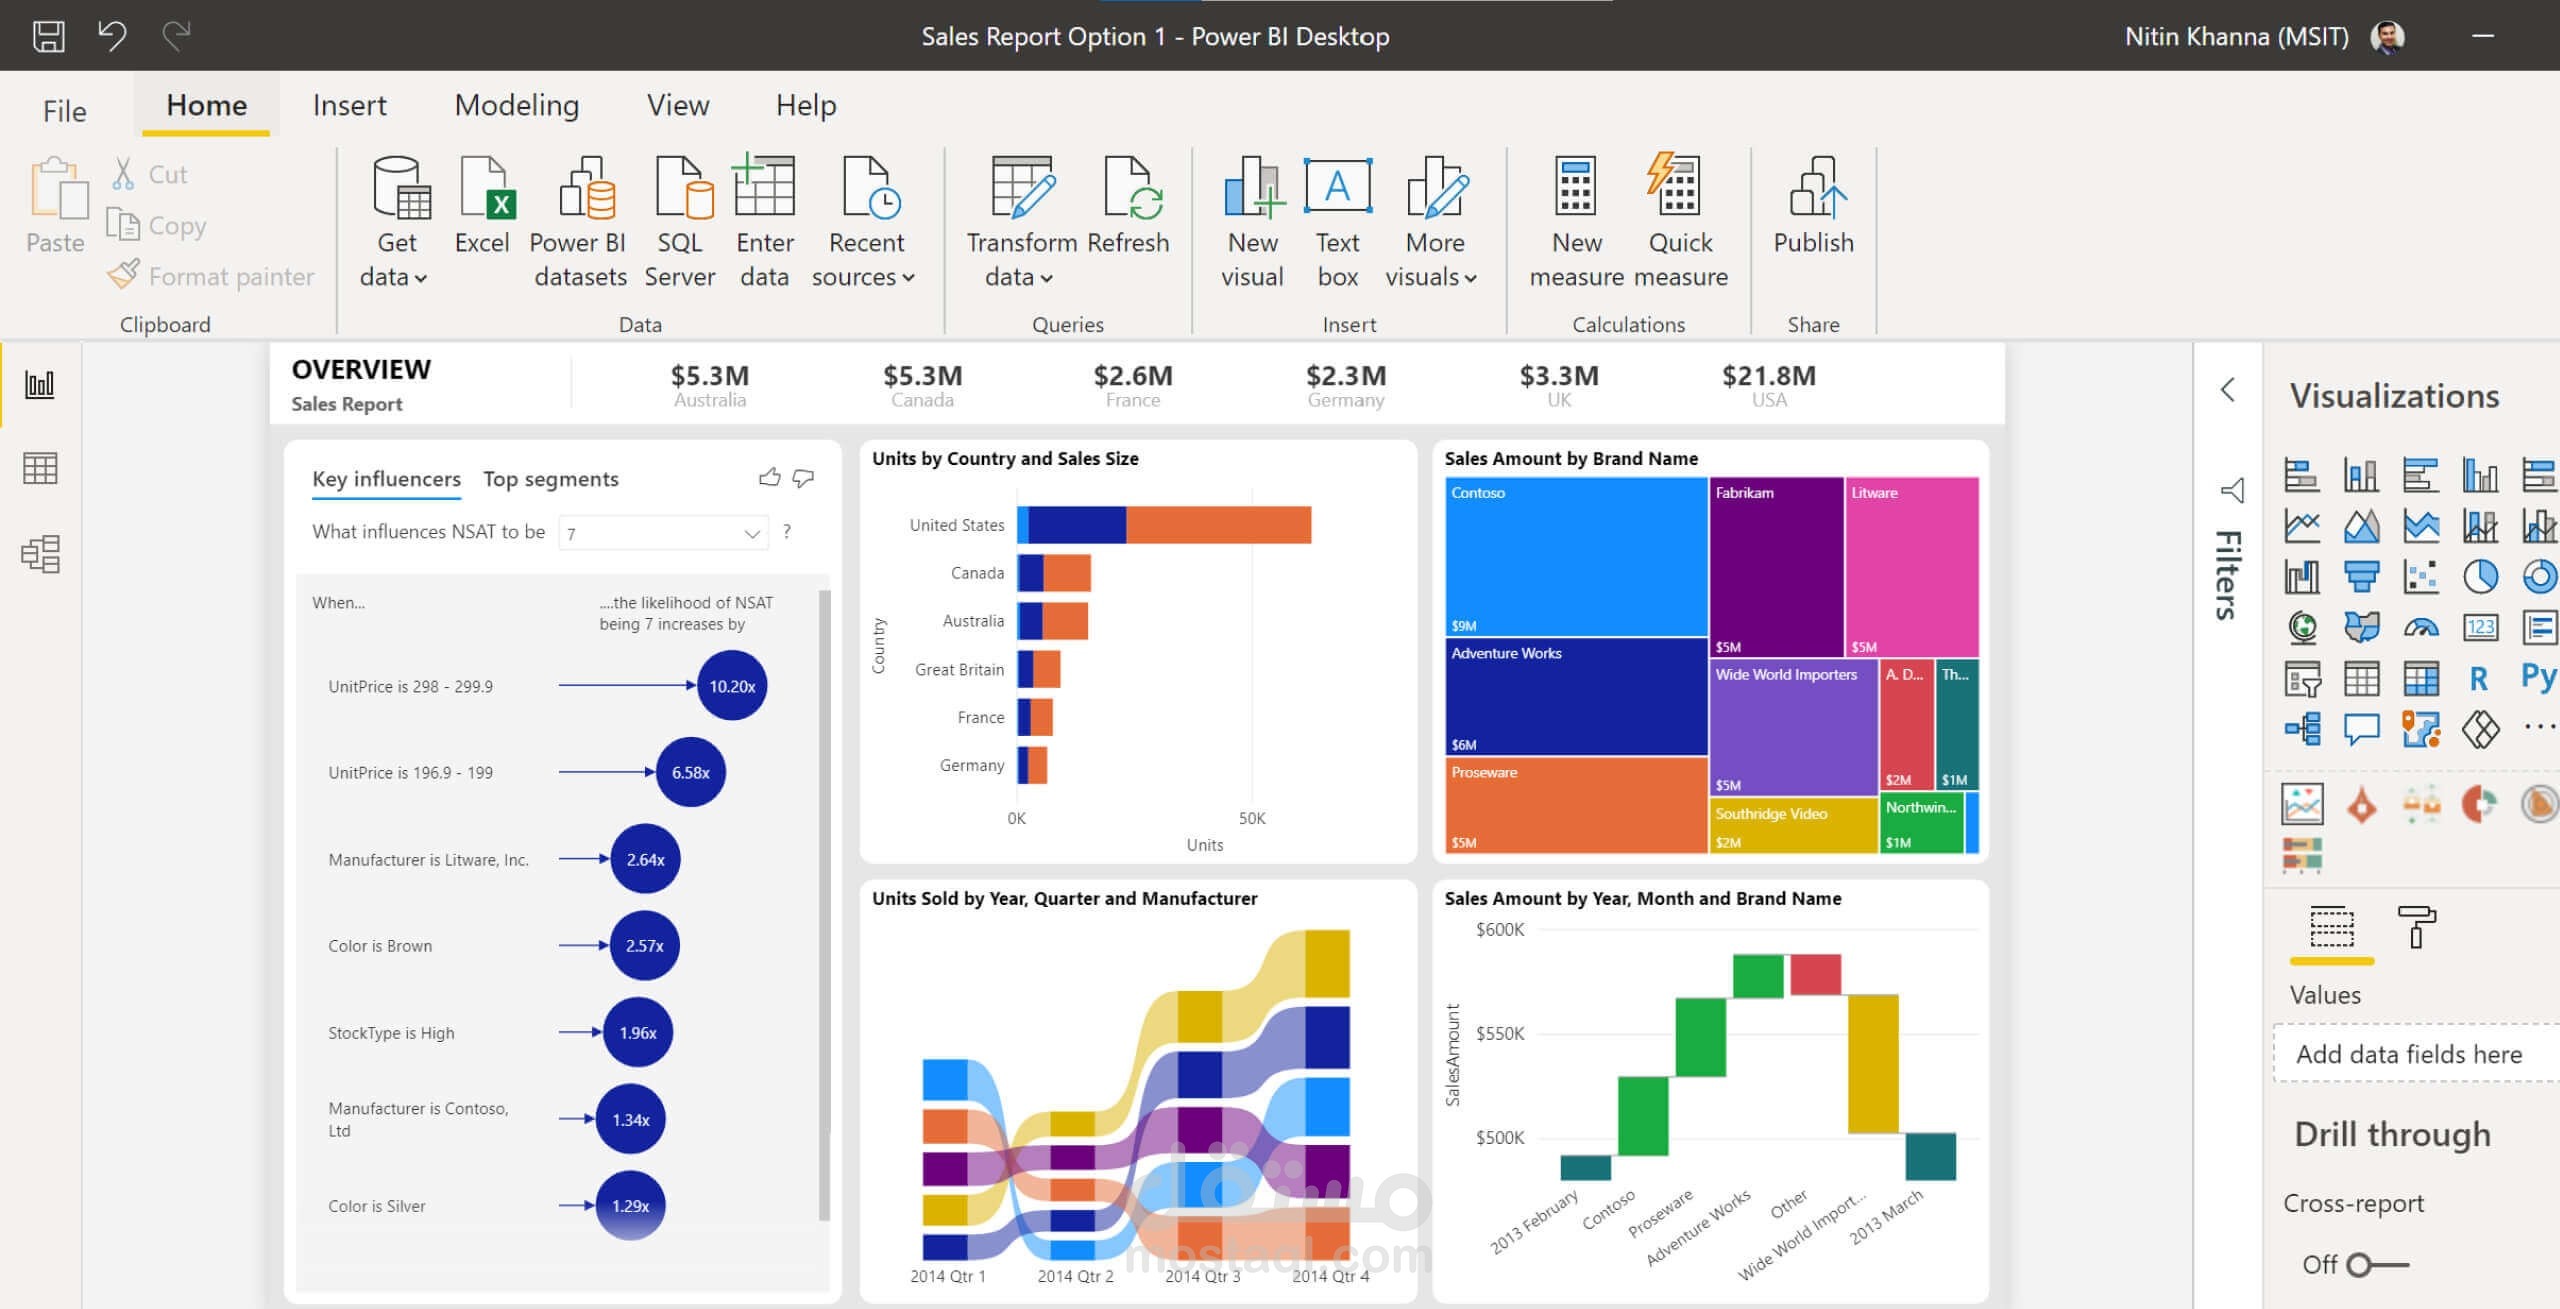Choose the Matrix visualization
This screenshot has height=1309, width=2560.
pyautogui.click(x=2421, y=678)
